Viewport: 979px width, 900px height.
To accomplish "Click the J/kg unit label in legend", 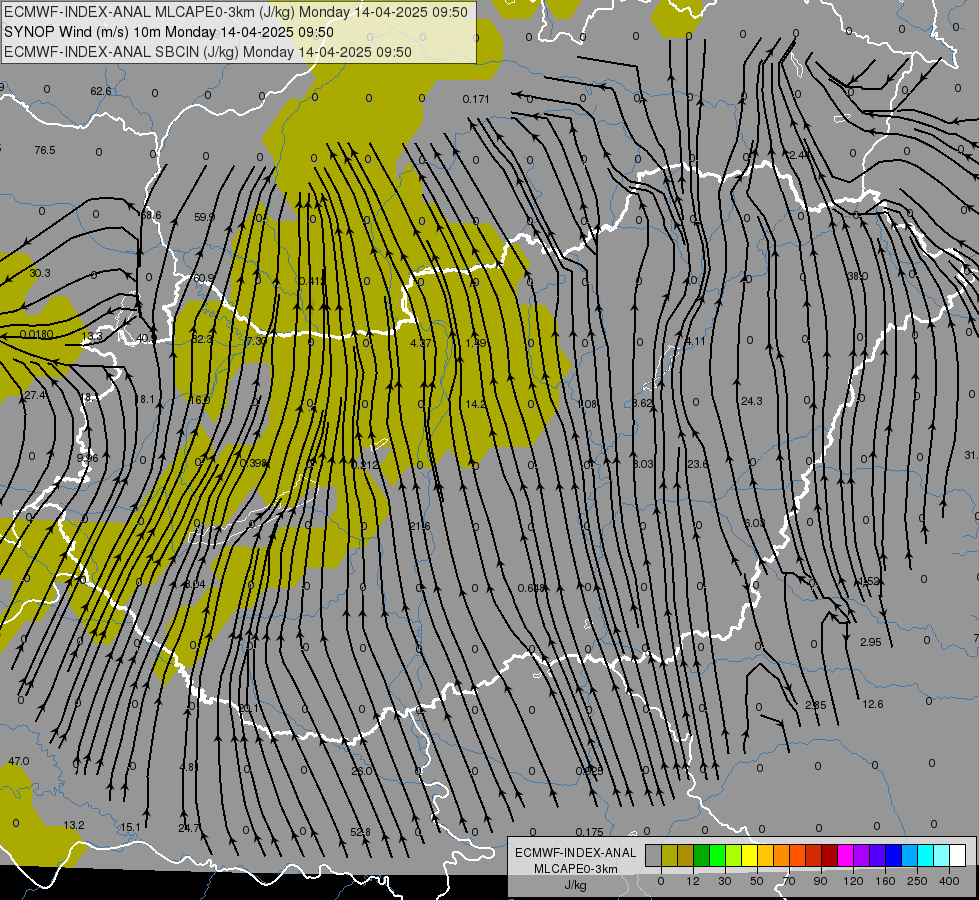I will coord(576,885).
